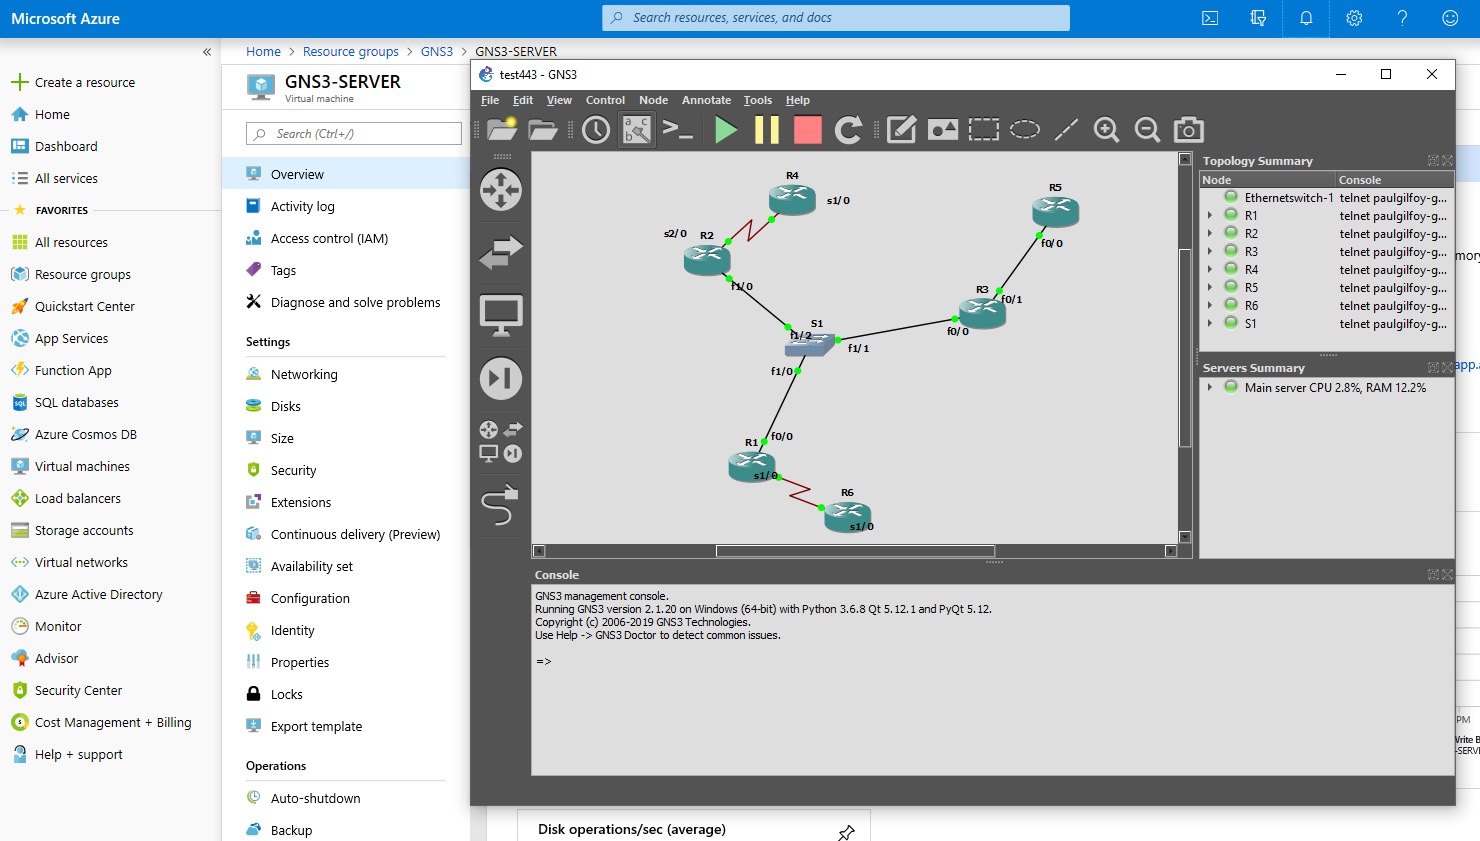This screenshot has width=1480, height=841.
Task: Toggle show interface labels button
Action: point(637,129)
